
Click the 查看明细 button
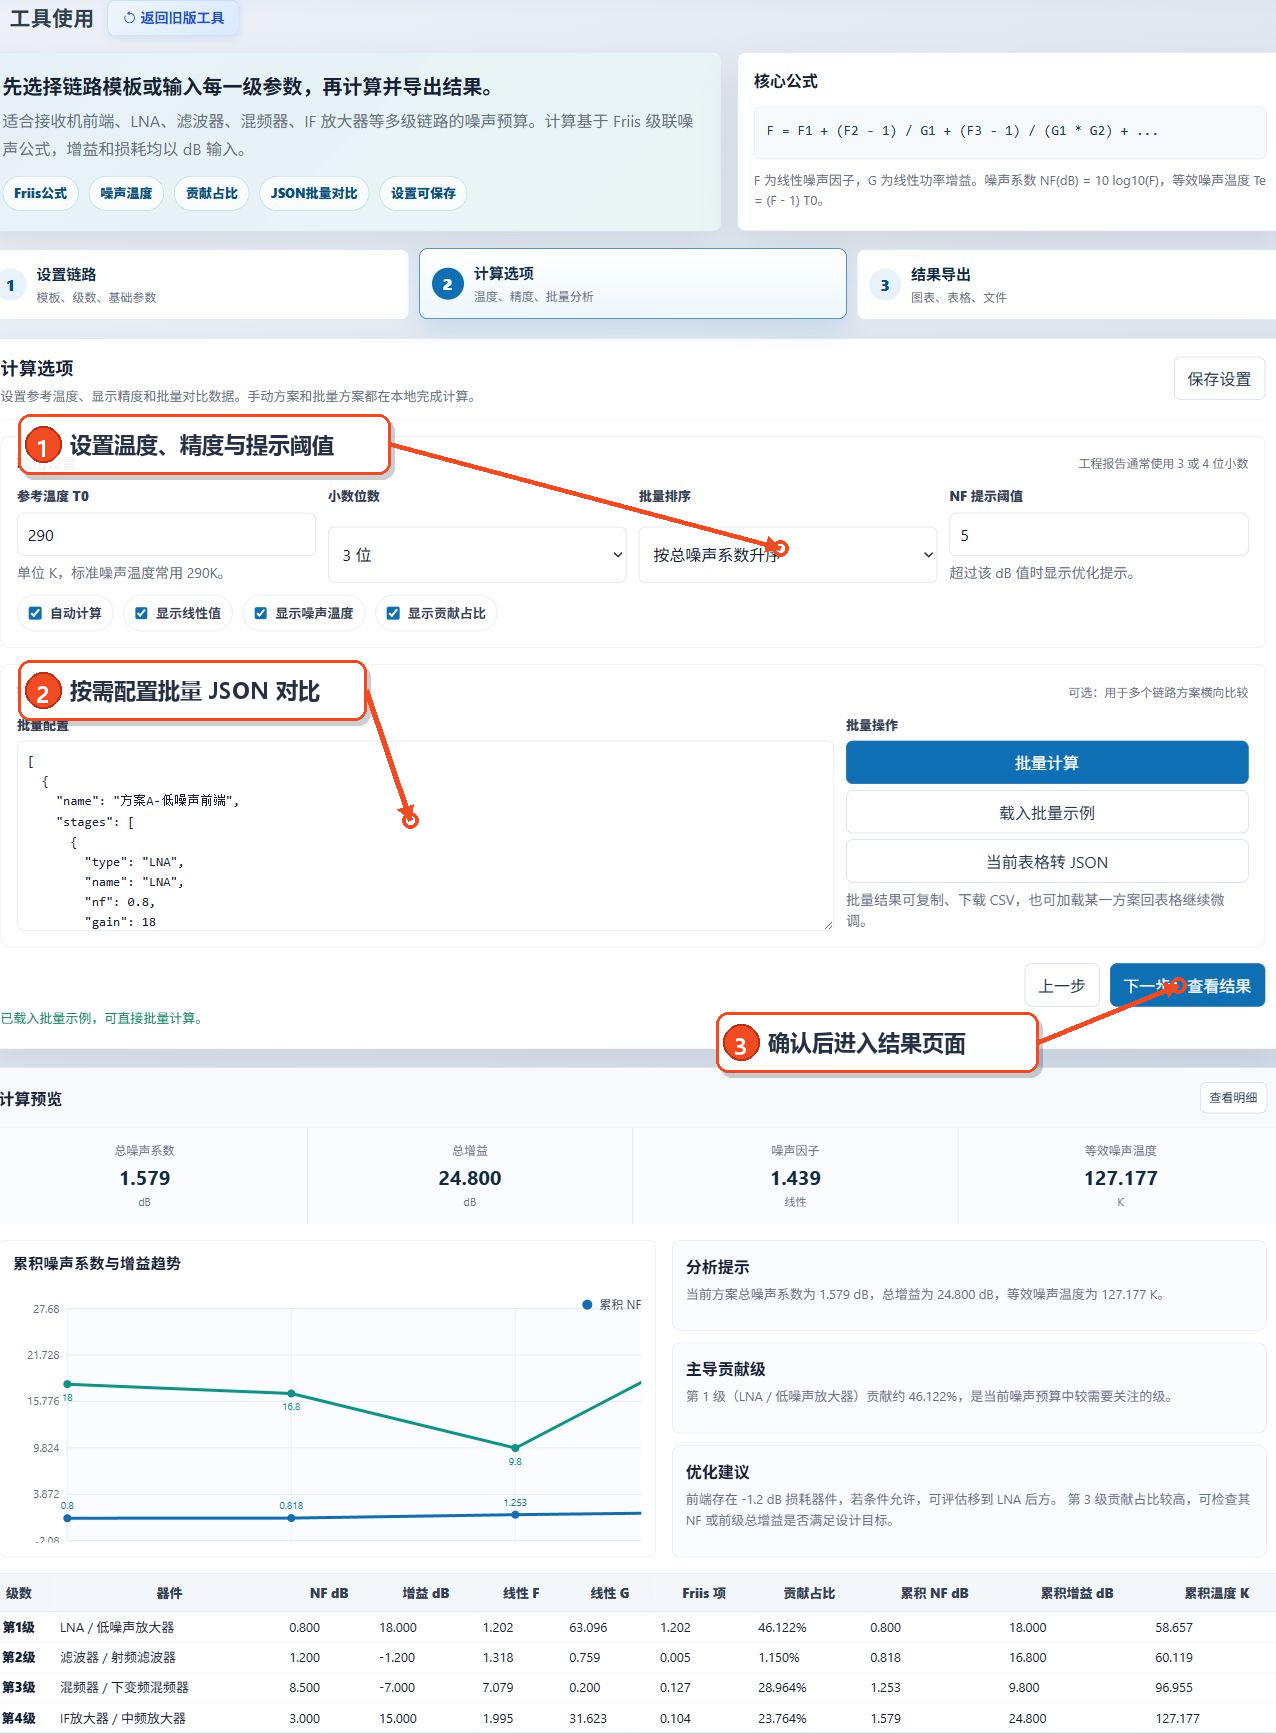point(1233,1098)
